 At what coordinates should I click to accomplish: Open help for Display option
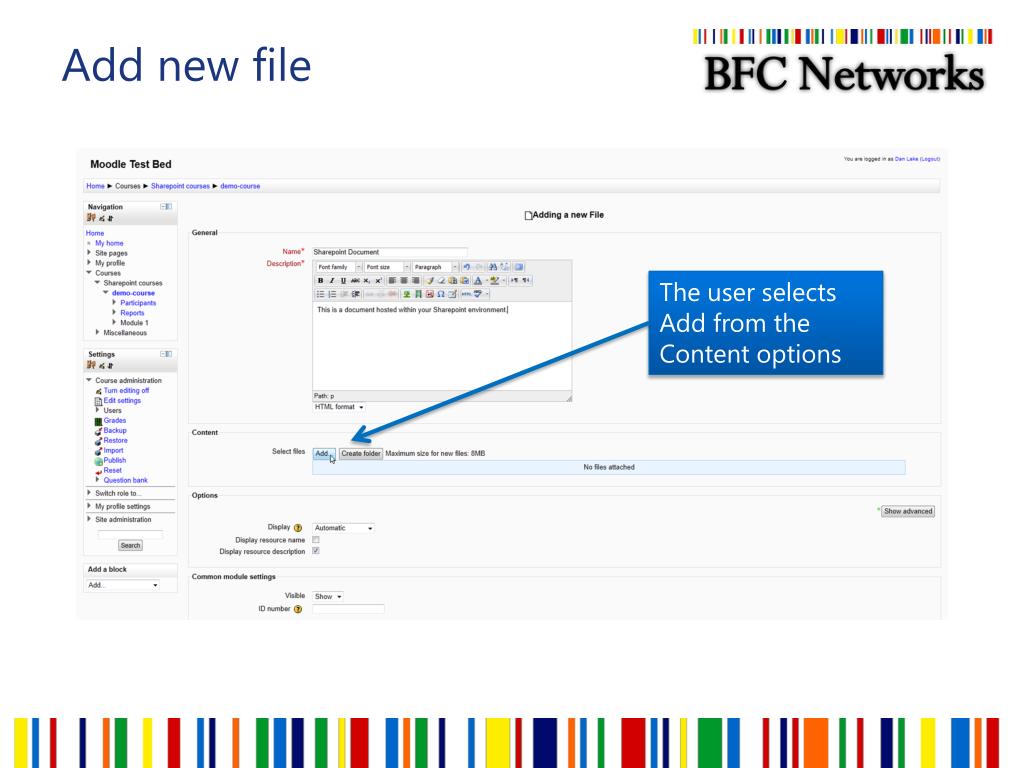point(298,528)
